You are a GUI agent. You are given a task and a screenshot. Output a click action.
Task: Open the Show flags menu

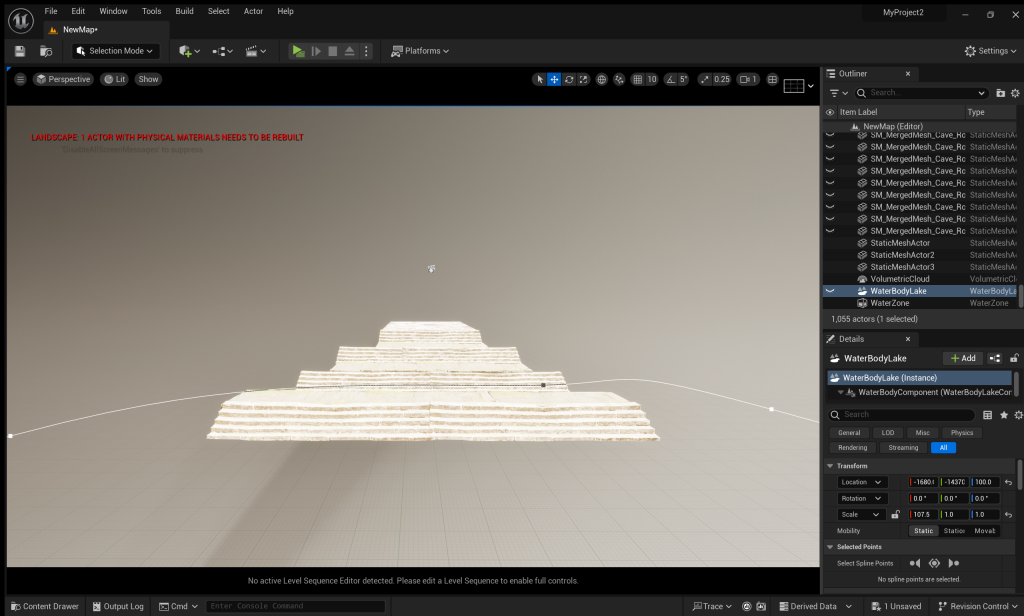coord(148,79)
